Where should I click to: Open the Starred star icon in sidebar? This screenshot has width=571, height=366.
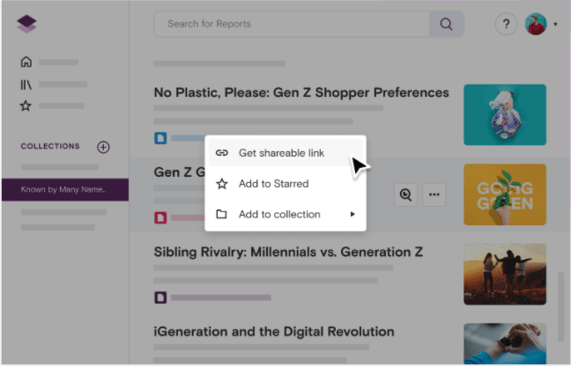26,106
